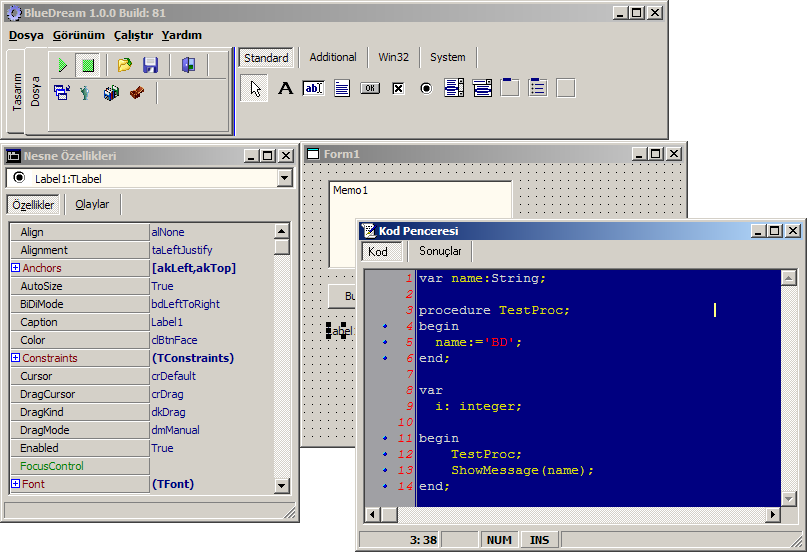Viewport: 807px width, 552px height.
Task: Click the green Run play icon
Action: point(62,65)
